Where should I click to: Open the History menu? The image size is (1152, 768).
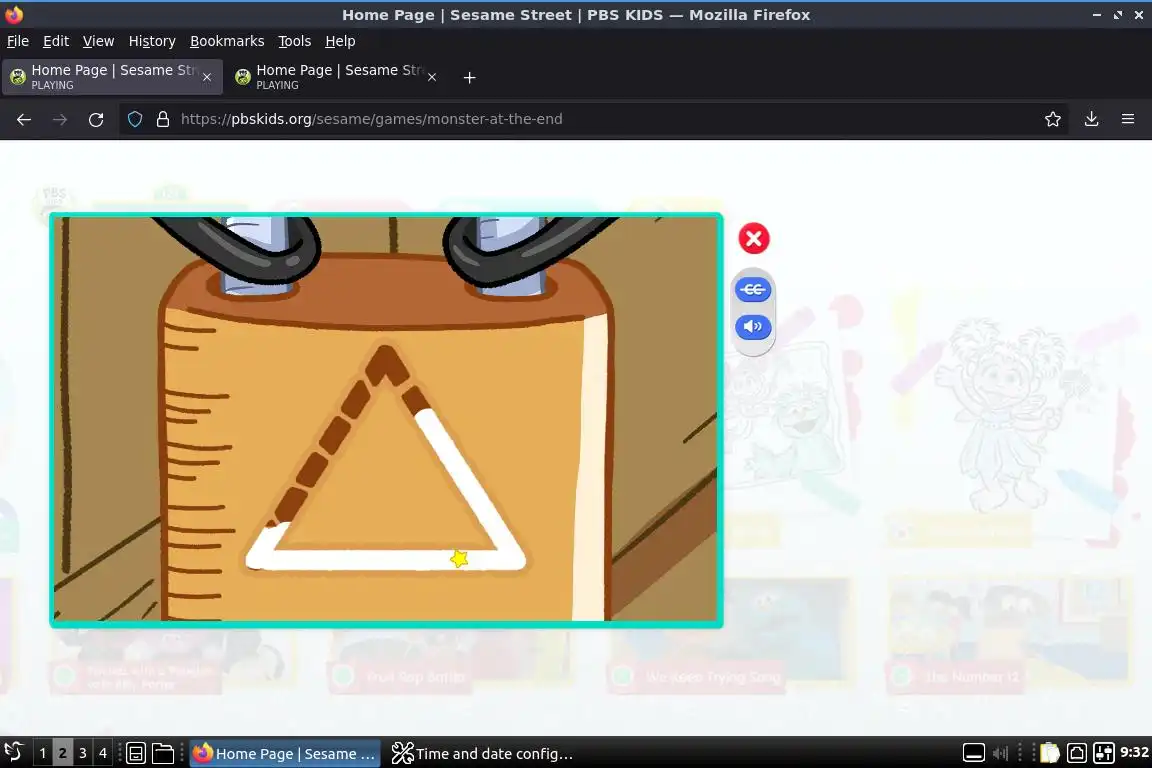152,41
